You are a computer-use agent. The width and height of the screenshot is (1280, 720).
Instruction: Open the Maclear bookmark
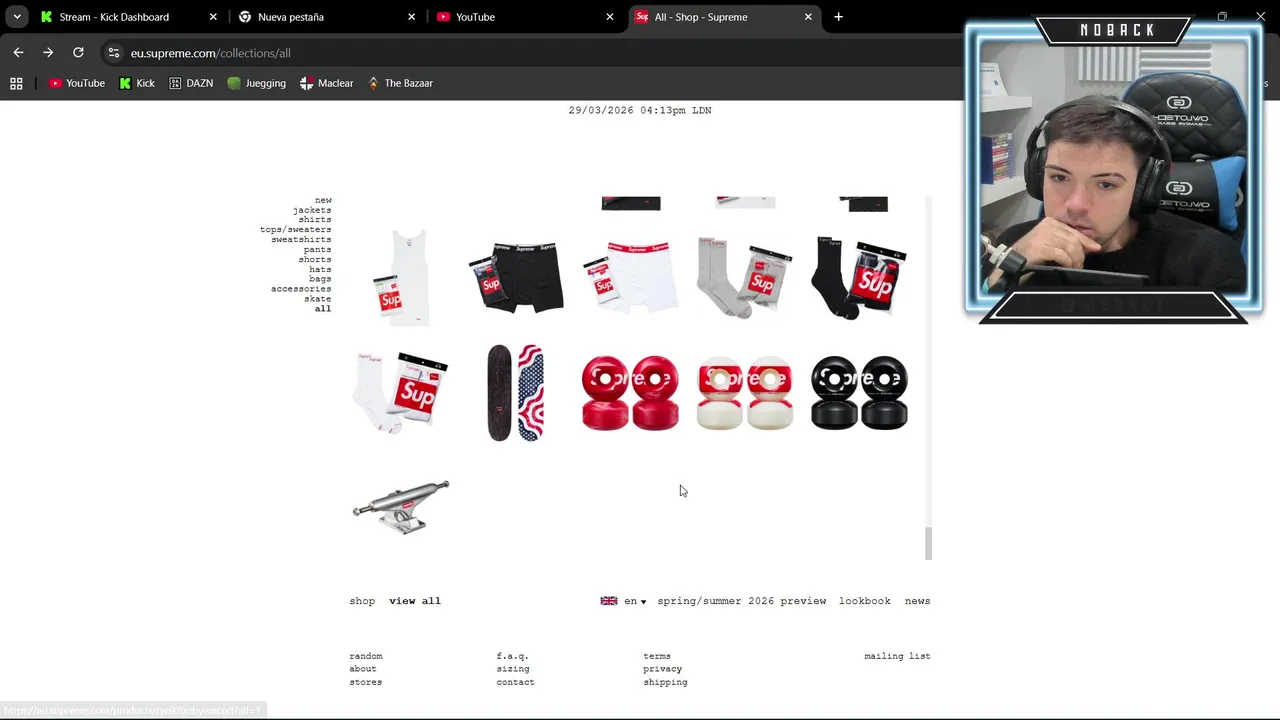(x=327, y=83)
